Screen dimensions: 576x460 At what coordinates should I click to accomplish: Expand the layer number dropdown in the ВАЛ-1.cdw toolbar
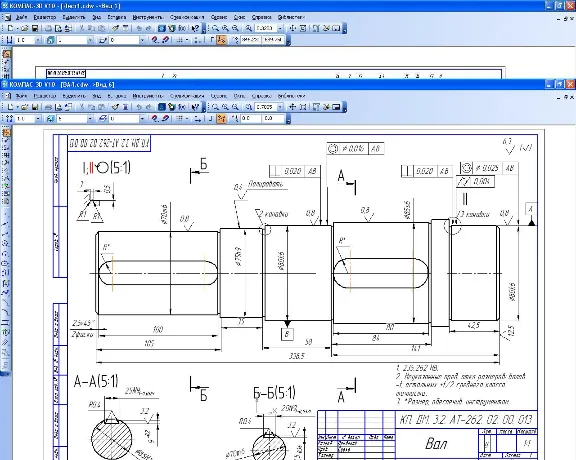click(x=142, y=118)
